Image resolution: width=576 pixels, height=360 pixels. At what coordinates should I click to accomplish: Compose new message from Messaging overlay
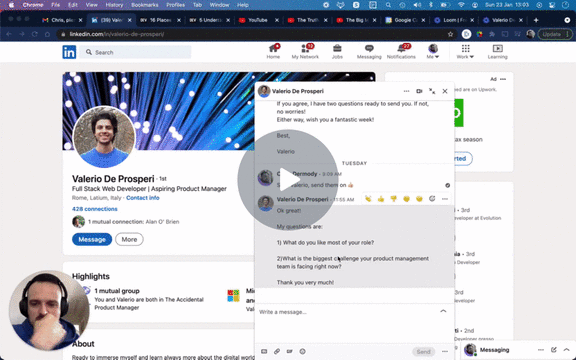554,350
